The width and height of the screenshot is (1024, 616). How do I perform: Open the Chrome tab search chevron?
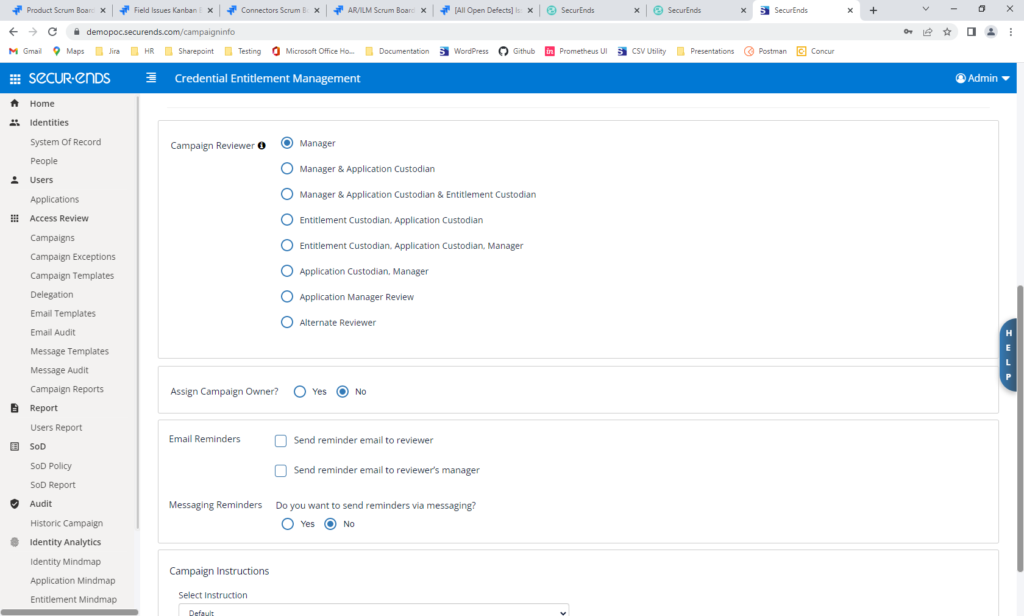[925, 9]
